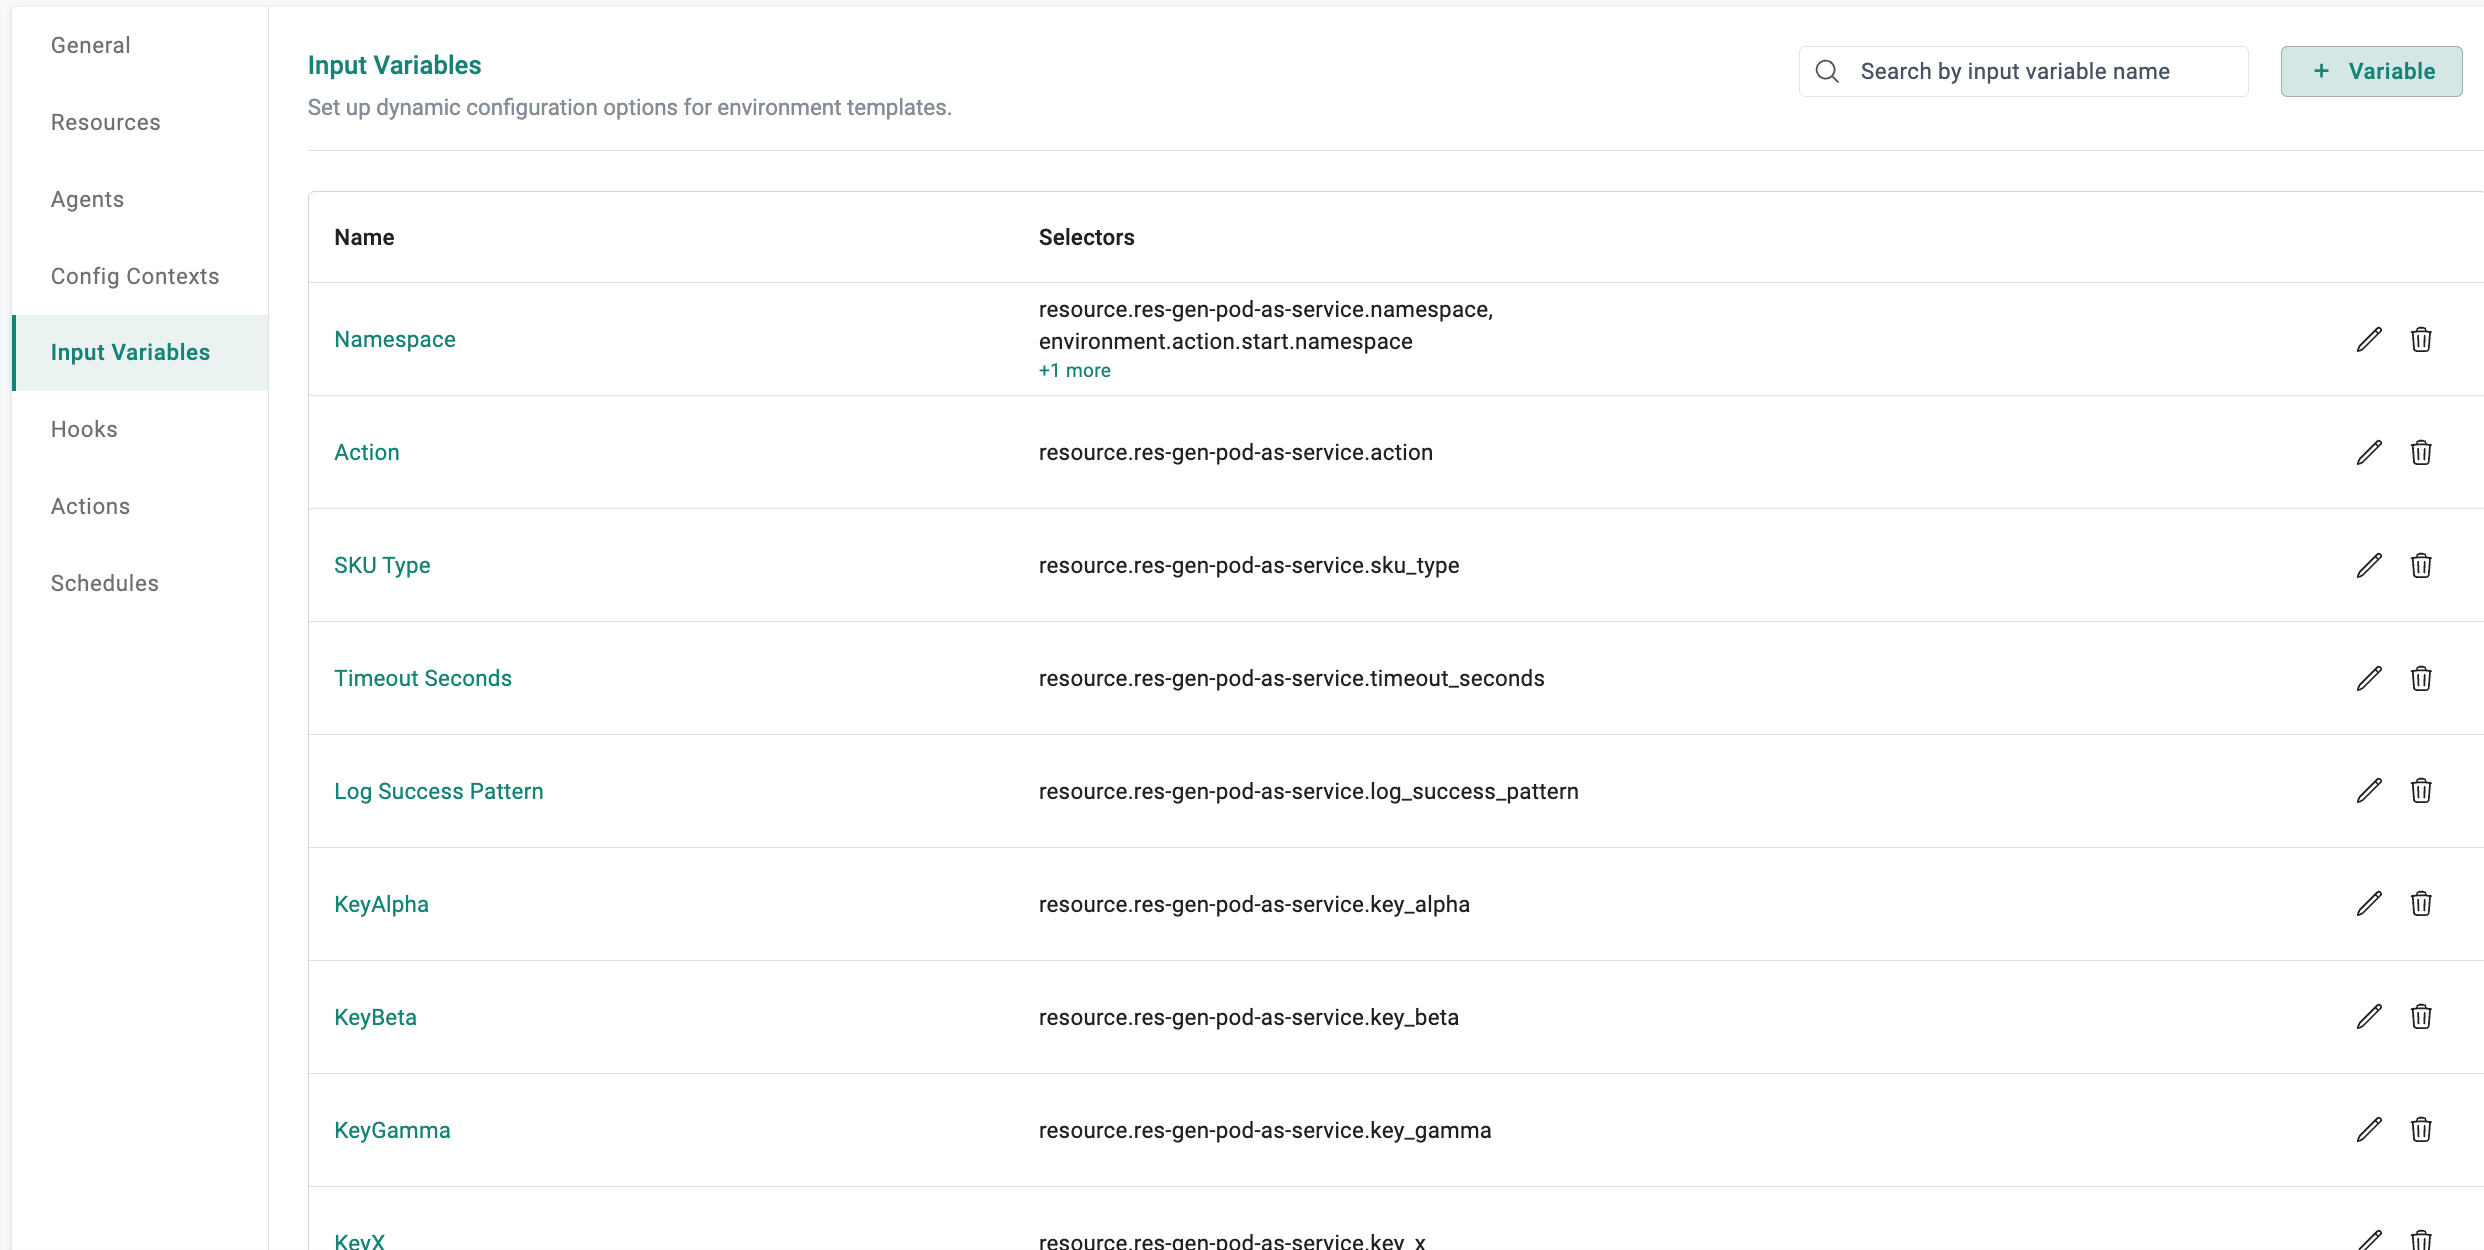Viewport: 2484px width, 1250px height.
Task: Delete the Namespace variable
Action: (2420, 340)
